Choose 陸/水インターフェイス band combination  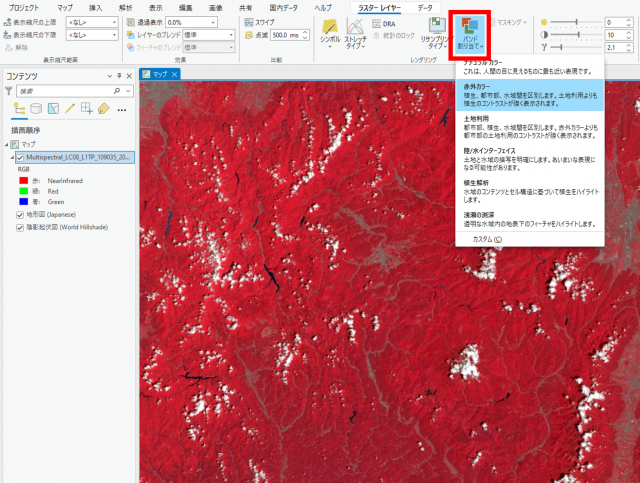(x=529, y=159)
